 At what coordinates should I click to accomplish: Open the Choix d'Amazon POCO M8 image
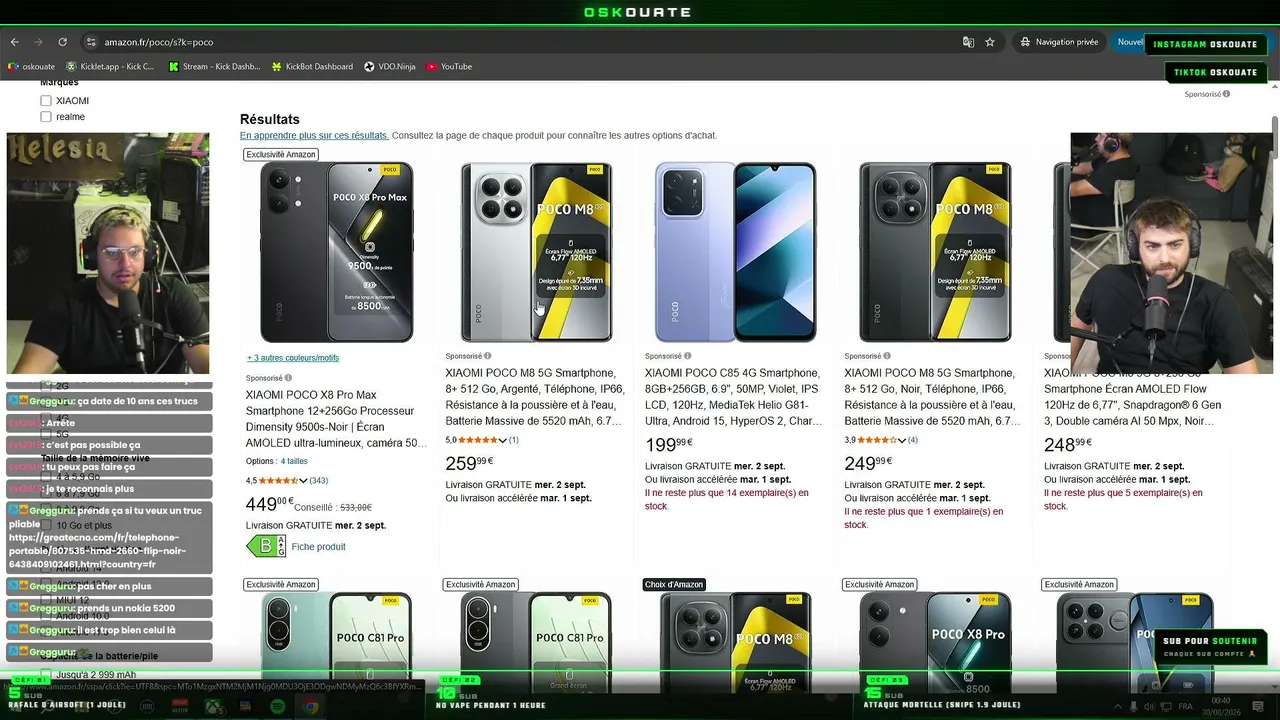click(x=736, y=637)
